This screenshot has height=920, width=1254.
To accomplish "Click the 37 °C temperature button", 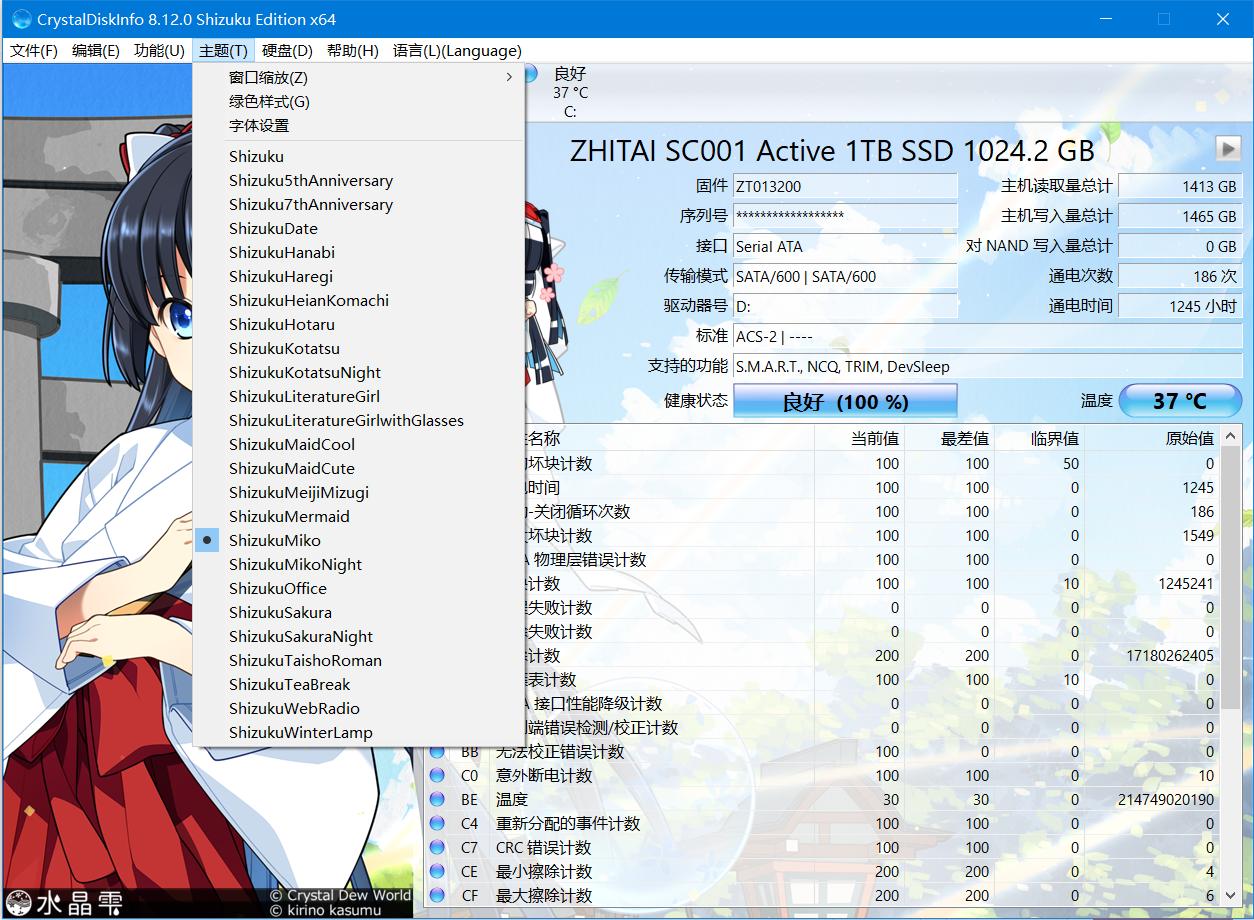I will 1180,401.
